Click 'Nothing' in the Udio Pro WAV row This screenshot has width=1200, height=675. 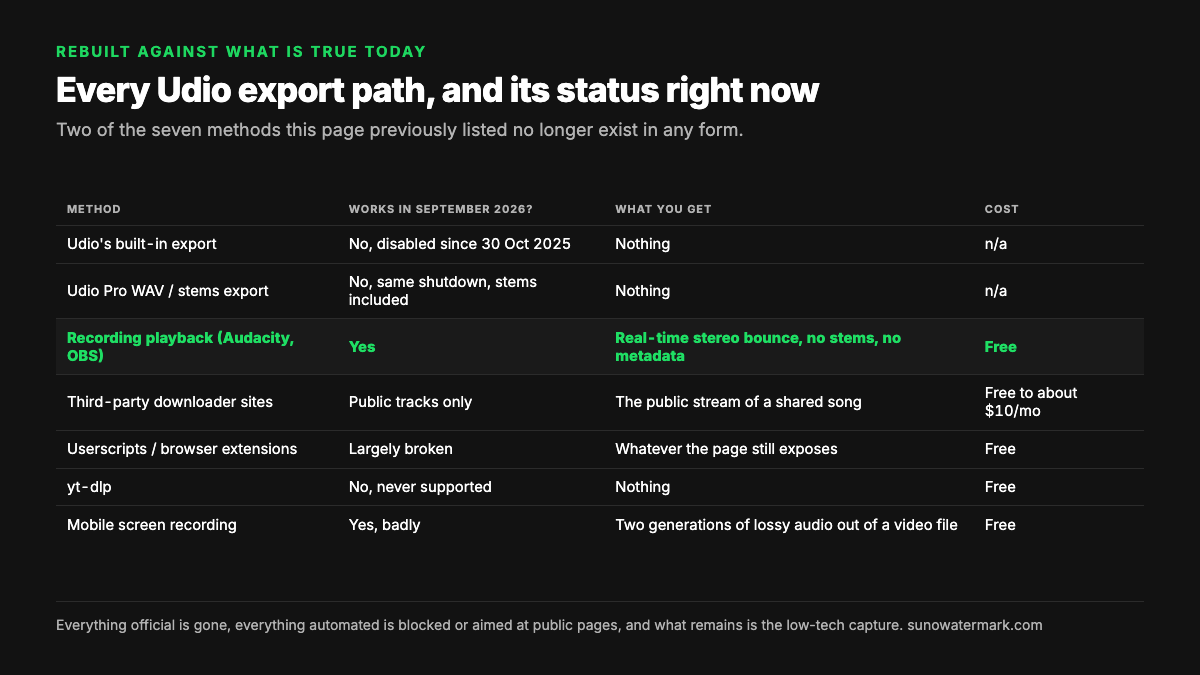click(x=642, y=291)
